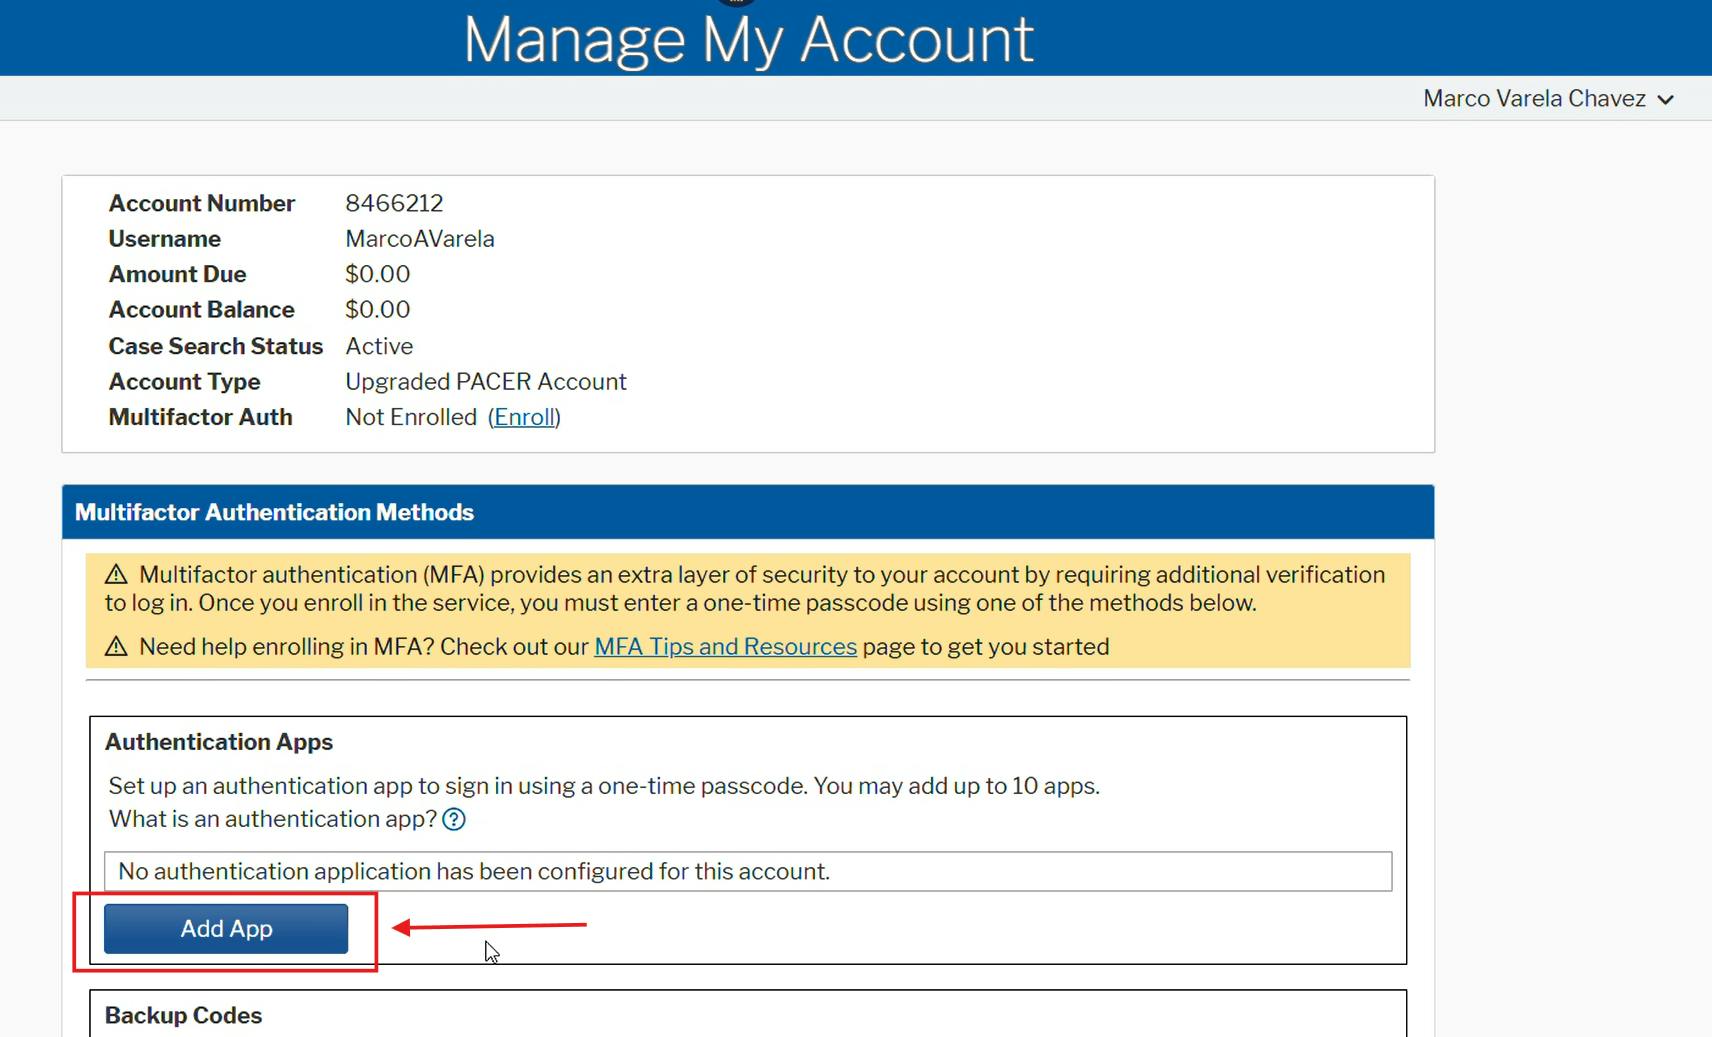
Task: Click the Add App button
Action: coord(226,929)
